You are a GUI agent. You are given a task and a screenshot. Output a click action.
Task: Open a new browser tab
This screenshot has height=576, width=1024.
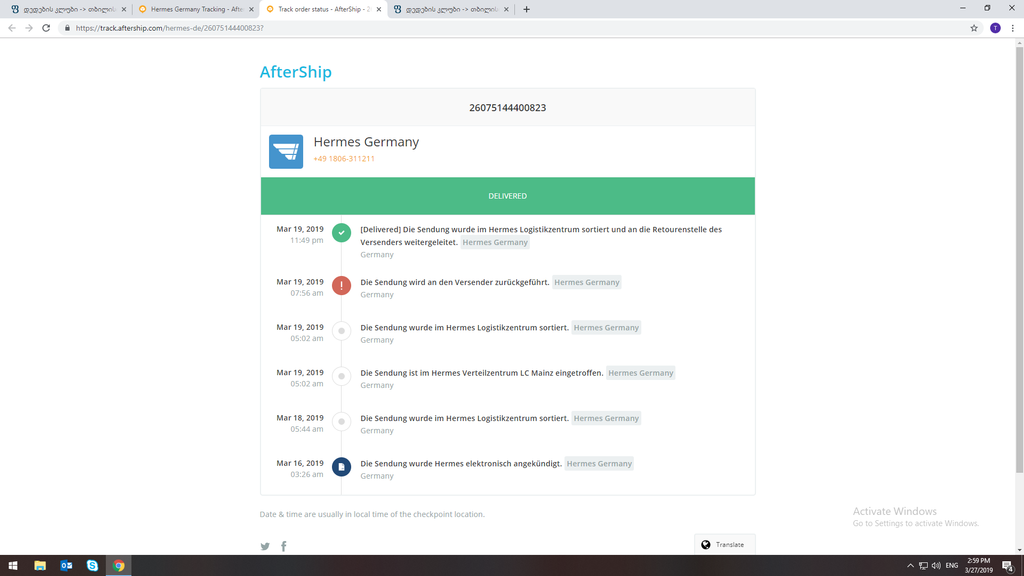coord(526,9)
